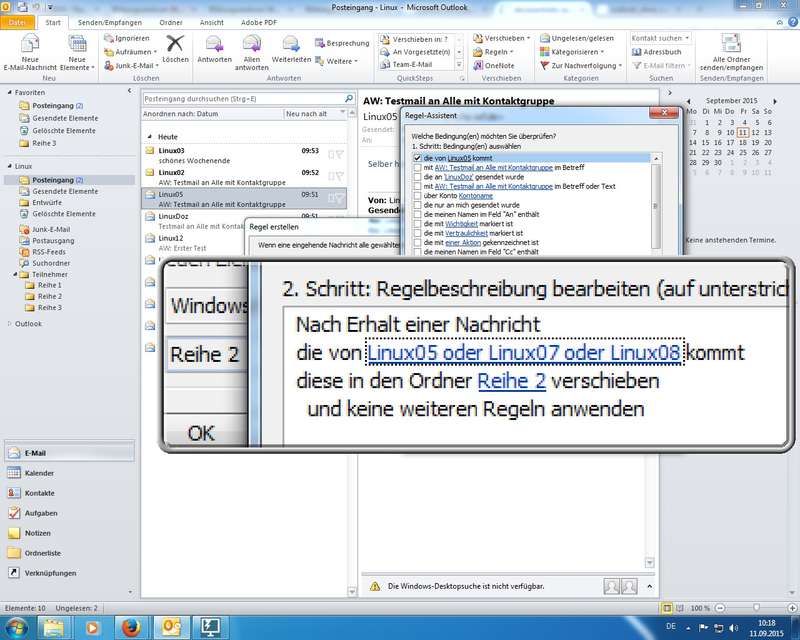Collapse the Heute message group

point(149,137)
